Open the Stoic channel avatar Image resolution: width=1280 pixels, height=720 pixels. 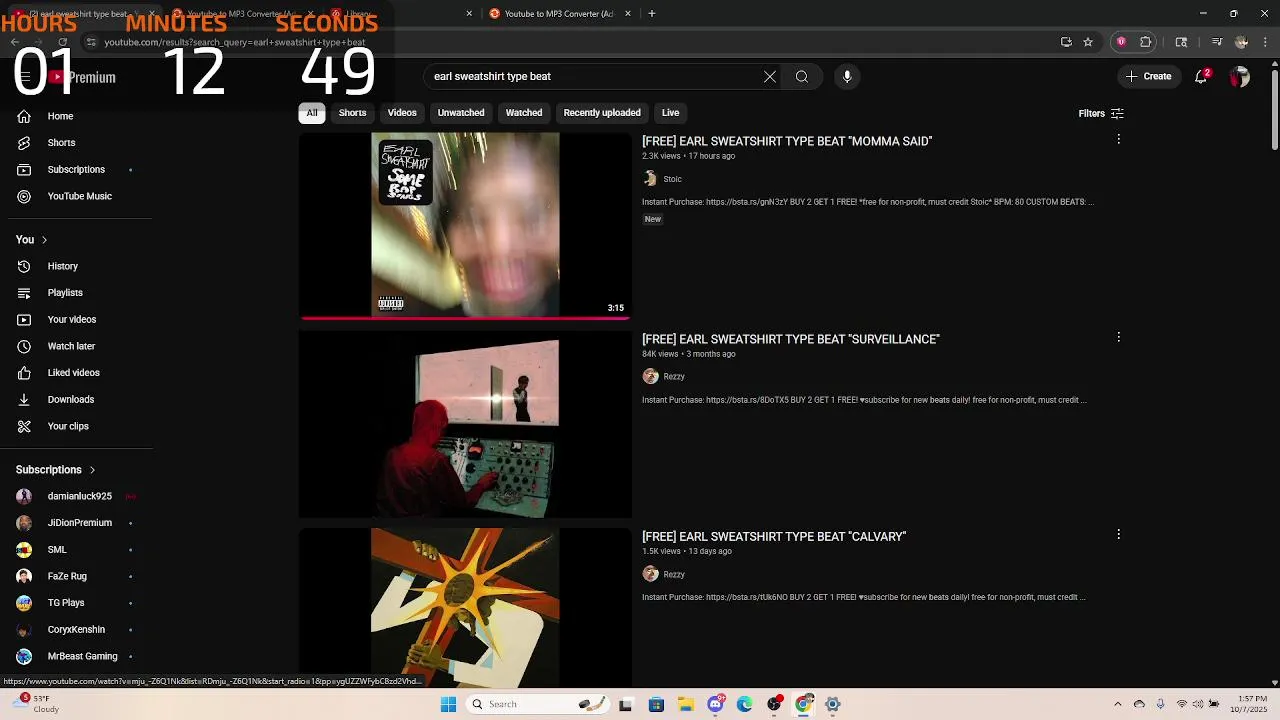click(x=650, y=179)
